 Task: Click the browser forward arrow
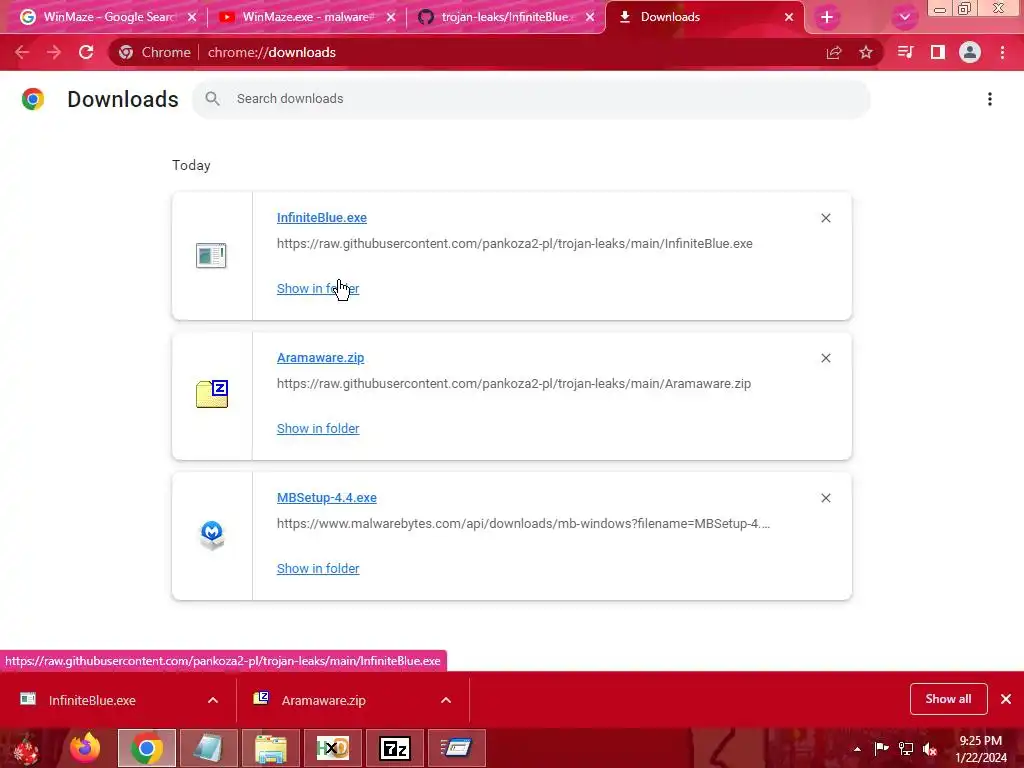tap(54, 52)
